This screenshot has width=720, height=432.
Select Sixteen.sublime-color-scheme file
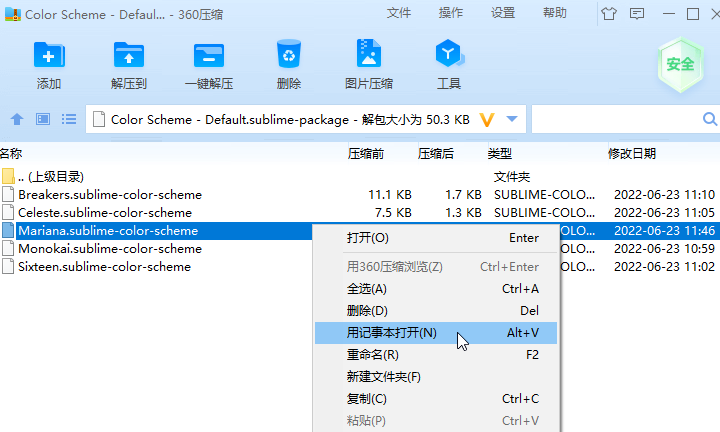[156, 267]
